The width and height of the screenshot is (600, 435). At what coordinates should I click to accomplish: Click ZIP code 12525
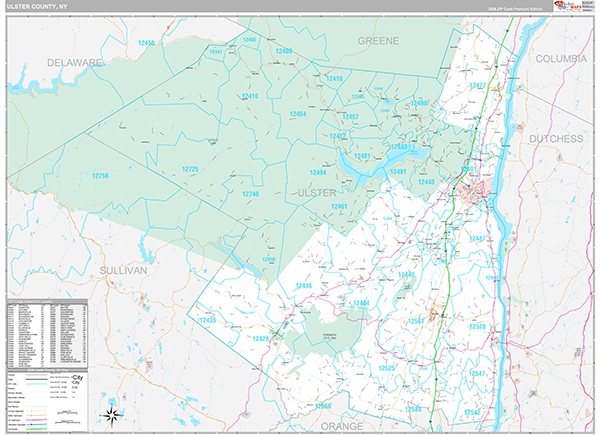click(386, 368)
